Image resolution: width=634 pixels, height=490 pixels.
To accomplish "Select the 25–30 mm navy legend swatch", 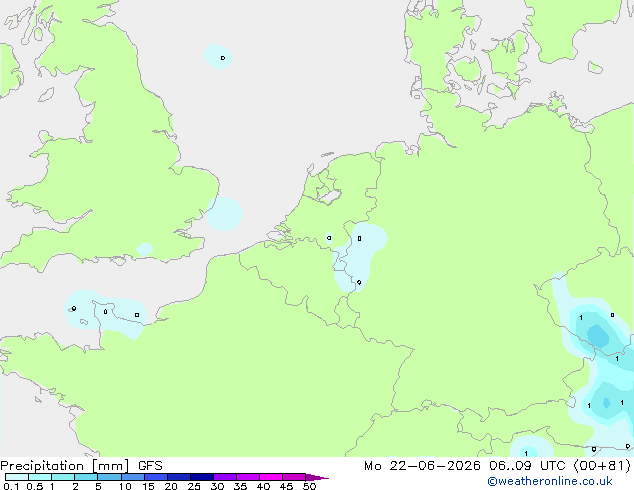I will tap(201, 477).
